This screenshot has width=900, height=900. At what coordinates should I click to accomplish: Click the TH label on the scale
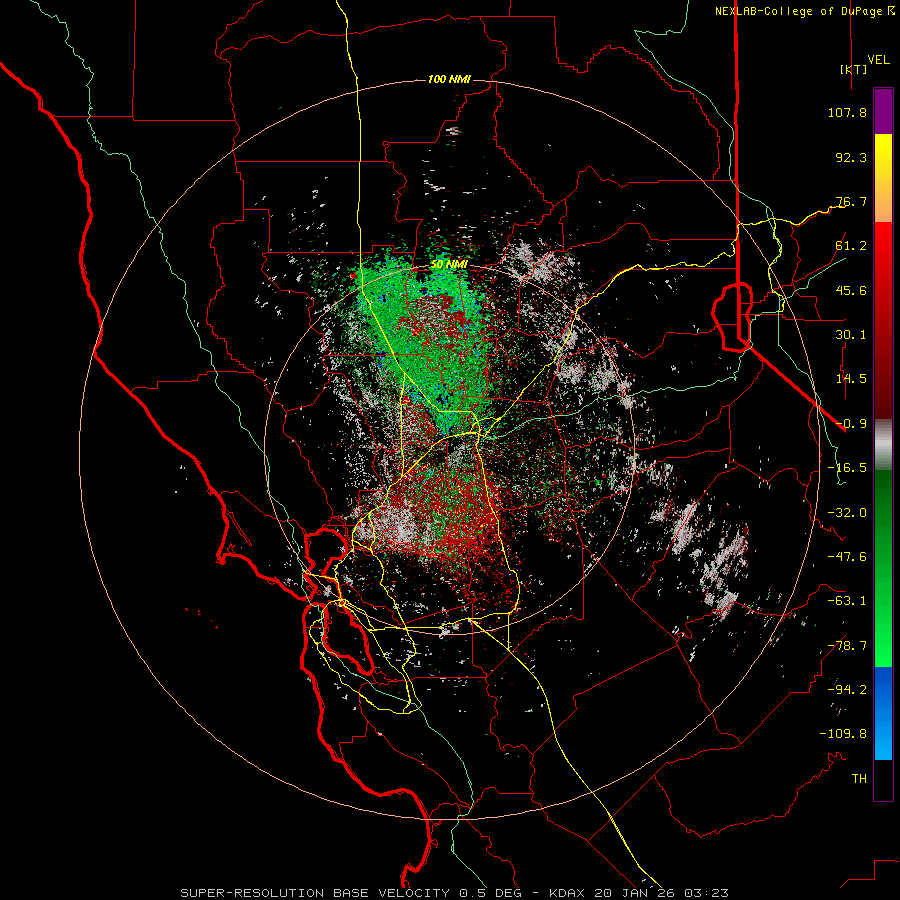859,779
